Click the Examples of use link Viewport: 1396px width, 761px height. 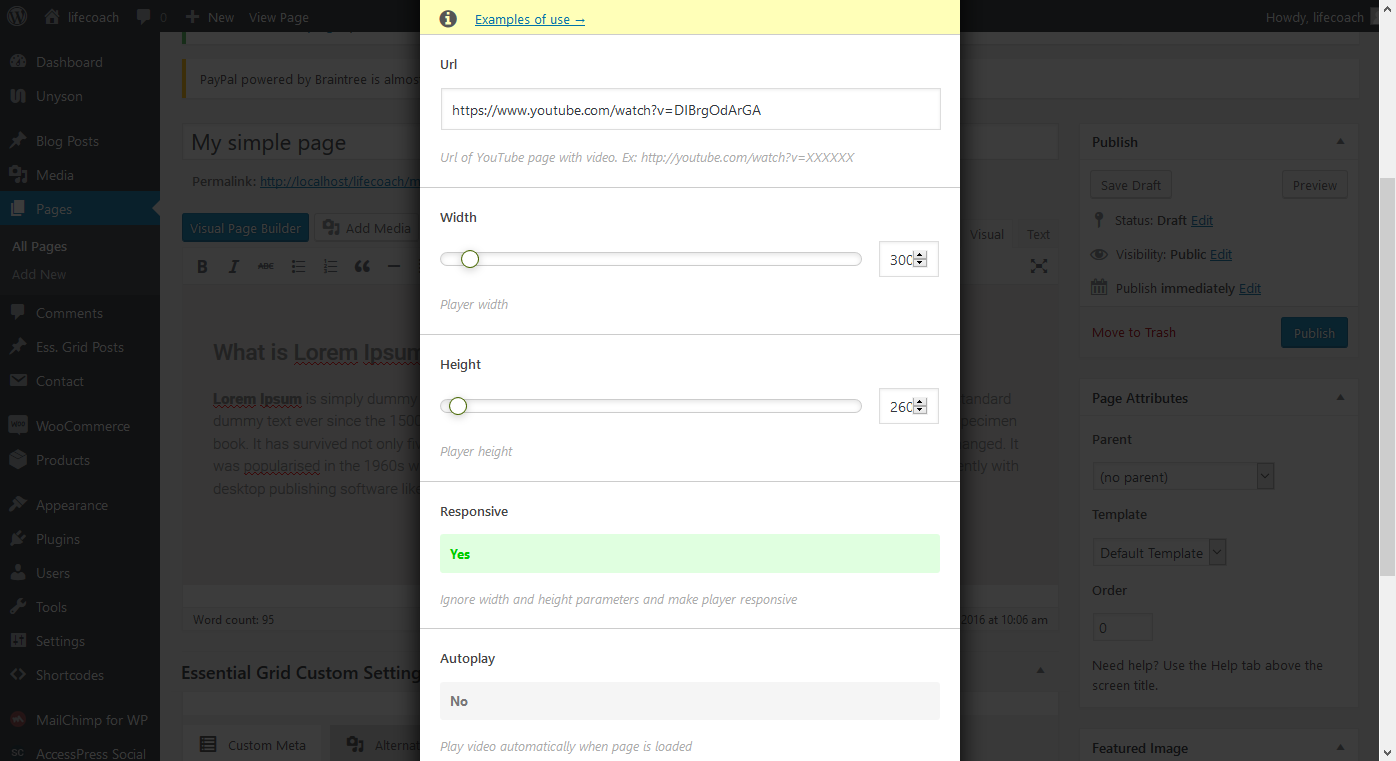point(529,20)
